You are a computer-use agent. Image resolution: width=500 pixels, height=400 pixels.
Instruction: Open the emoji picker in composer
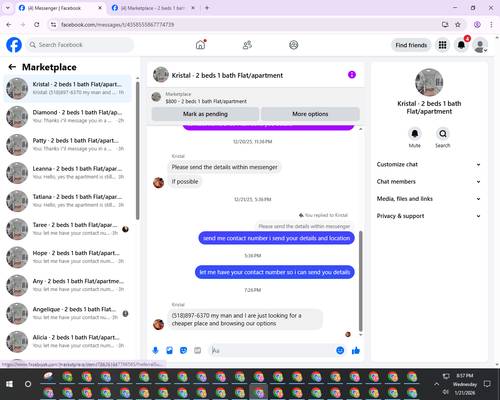coord(340,350)
